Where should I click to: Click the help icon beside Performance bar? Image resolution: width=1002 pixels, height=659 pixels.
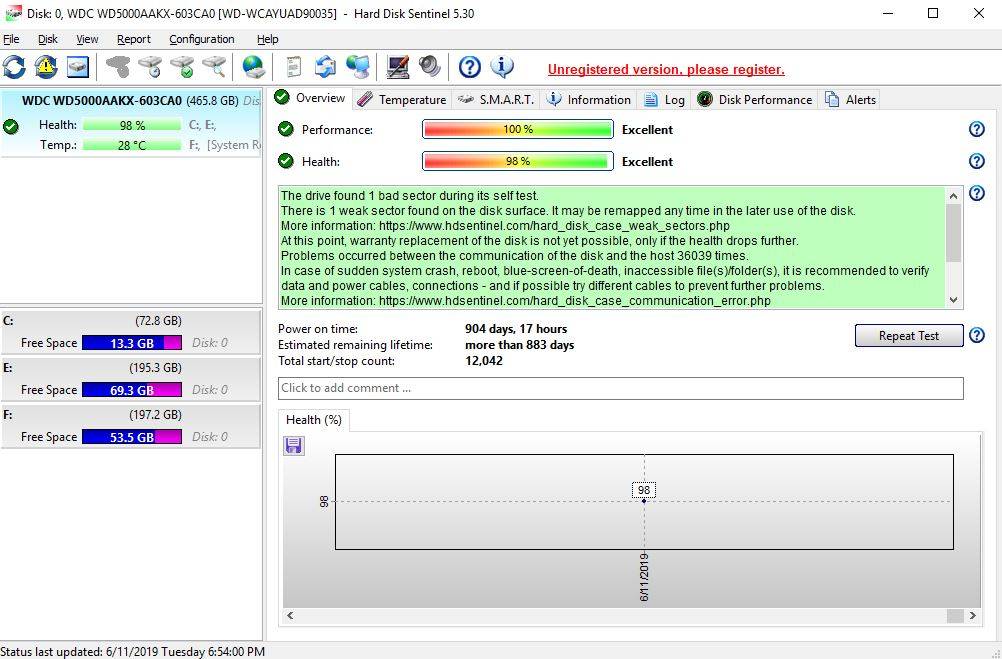click(x=976, y=129)
